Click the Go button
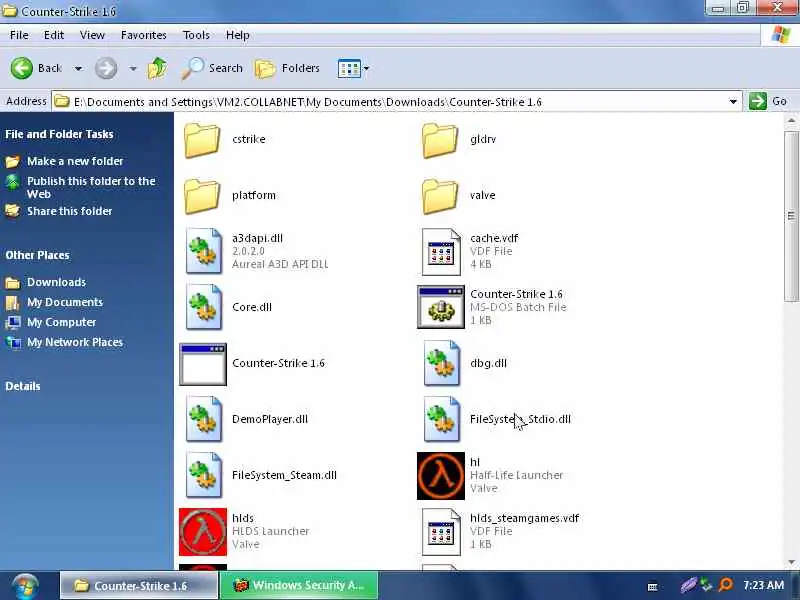The width and height of the screenshot is (800, 600). [x=769, y=101]
